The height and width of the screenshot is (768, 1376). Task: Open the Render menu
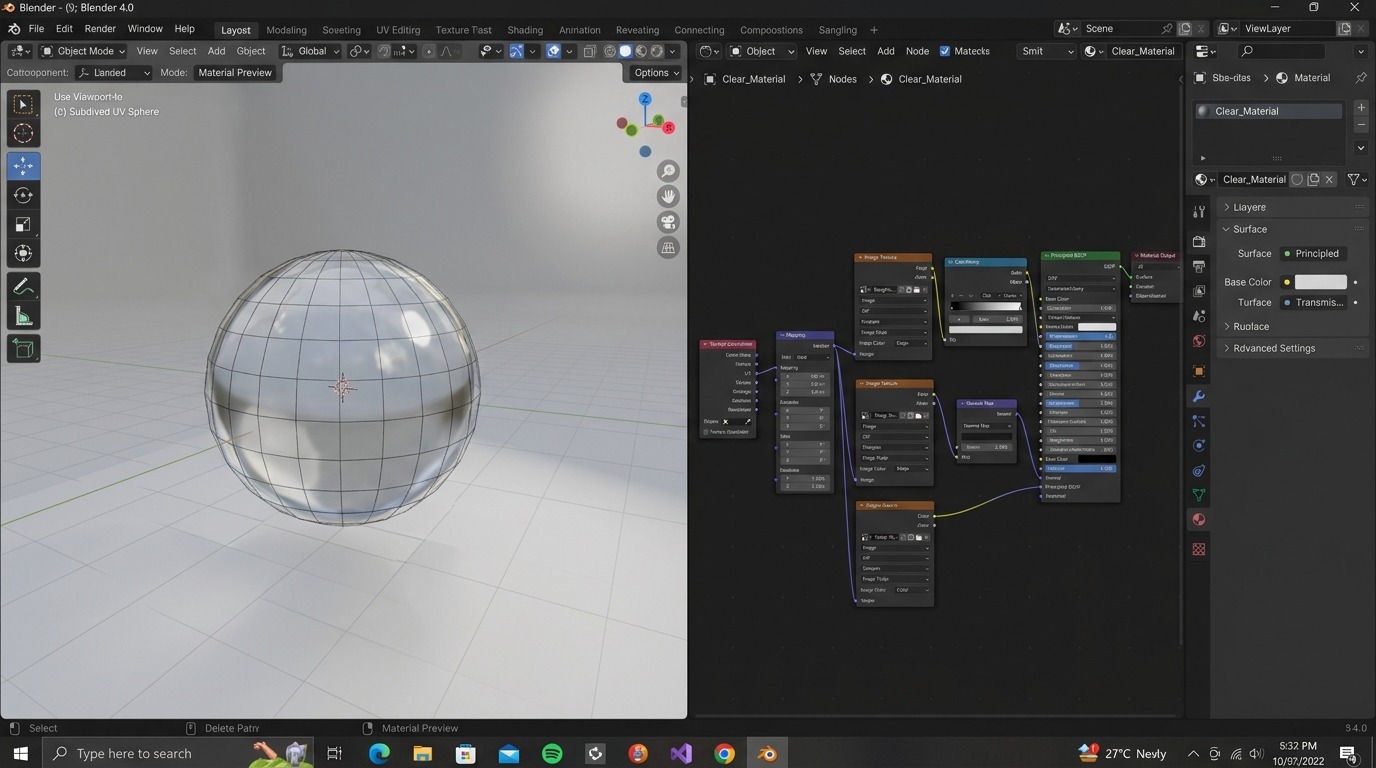point(100,29)
